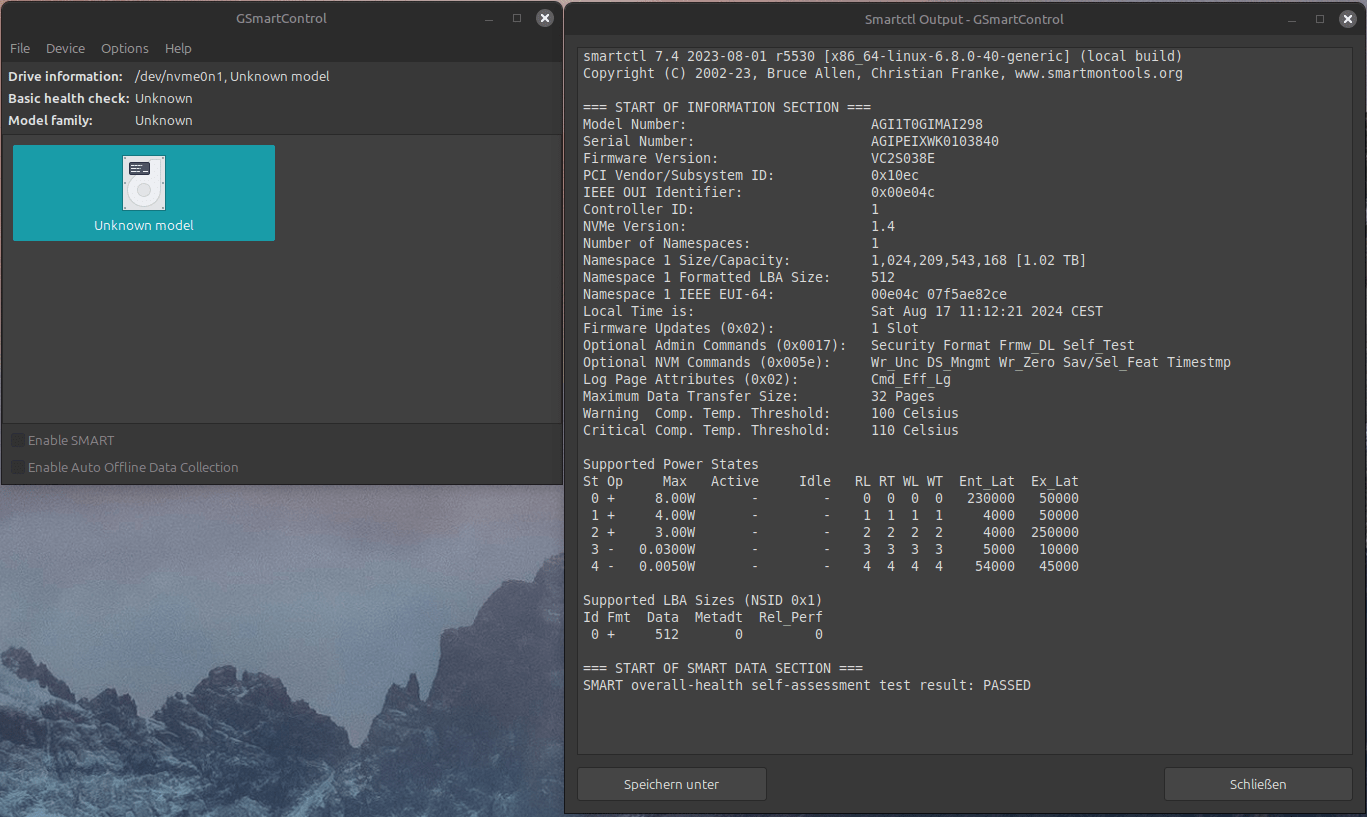Image resolution: width=1367 pixels, height=817 pixels.
Task: Open the Device menu
Action: pos(66,48)
